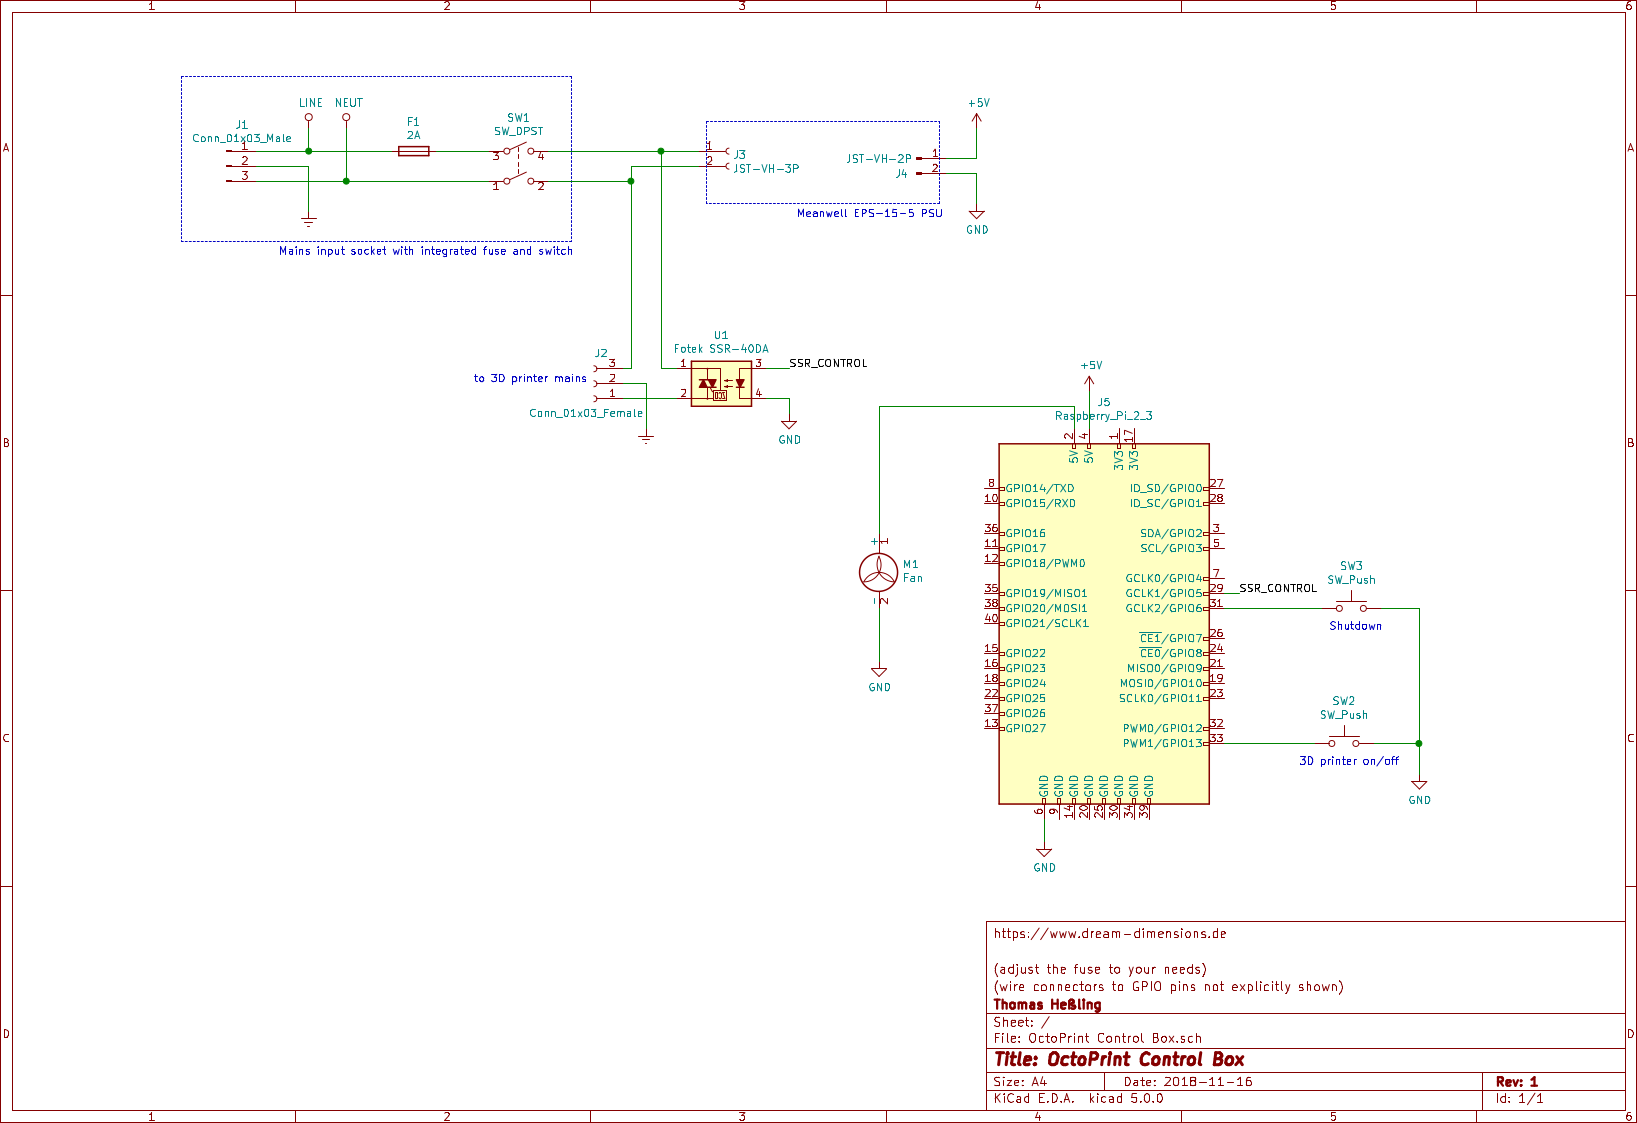Click the J2 connector reference label
Viewport: 1637px width, 1123px height.
pos(601,353)
